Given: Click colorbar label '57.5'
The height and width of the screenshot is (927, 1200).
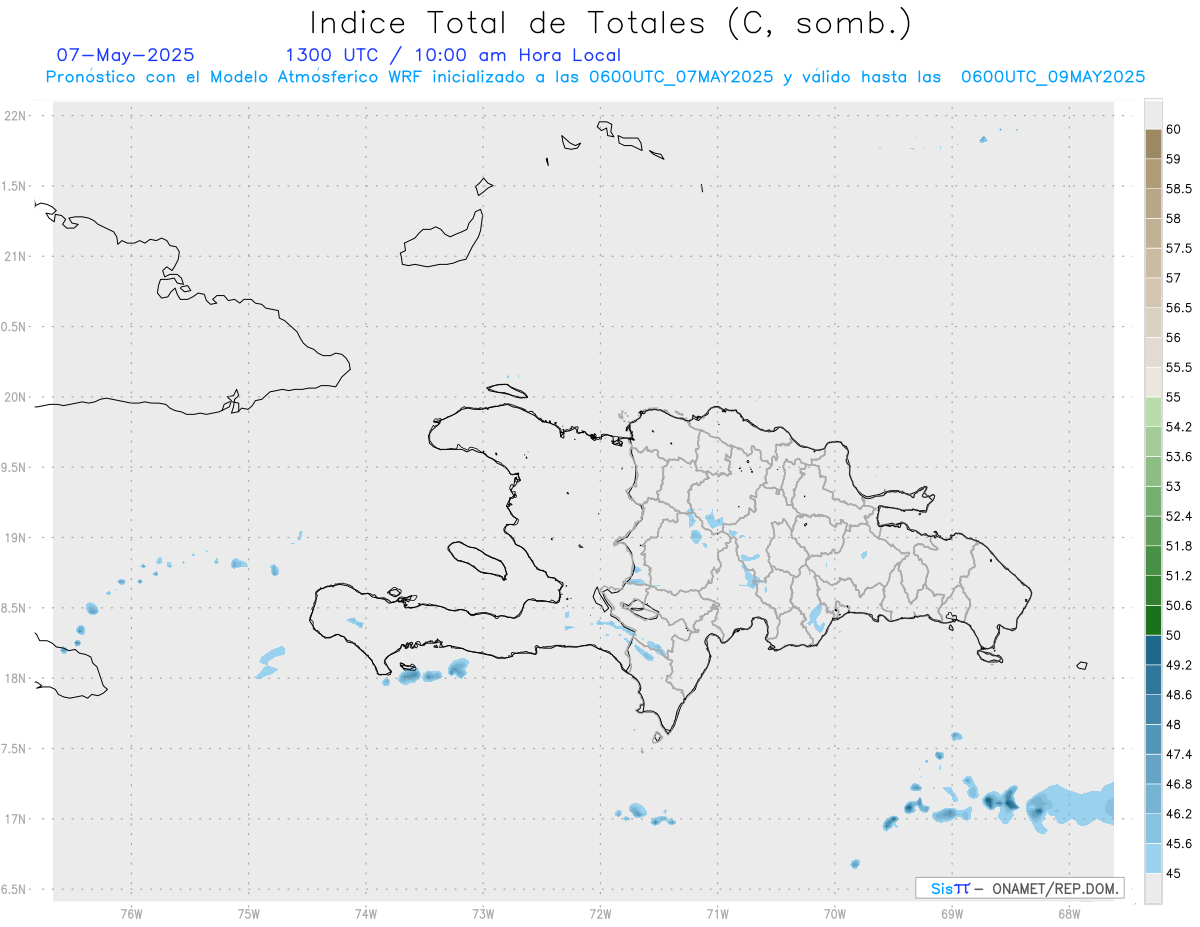Looking at the screenshot, I should (1178, 248).
